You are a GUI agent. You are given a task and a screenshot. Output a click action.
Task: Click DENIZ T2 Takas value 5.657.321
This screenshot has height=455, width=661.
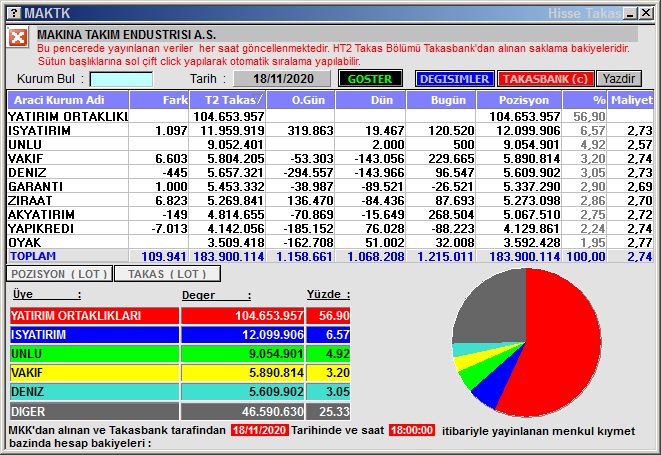click(236, 172)
